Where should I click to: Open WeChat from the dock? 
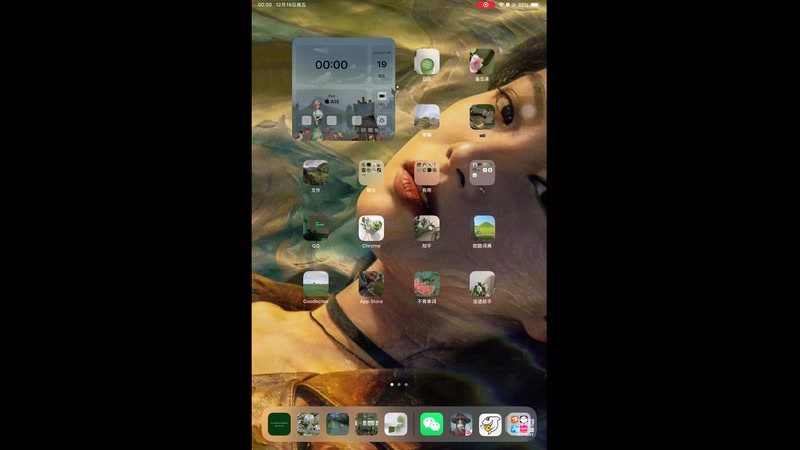(x=431, y=424)
